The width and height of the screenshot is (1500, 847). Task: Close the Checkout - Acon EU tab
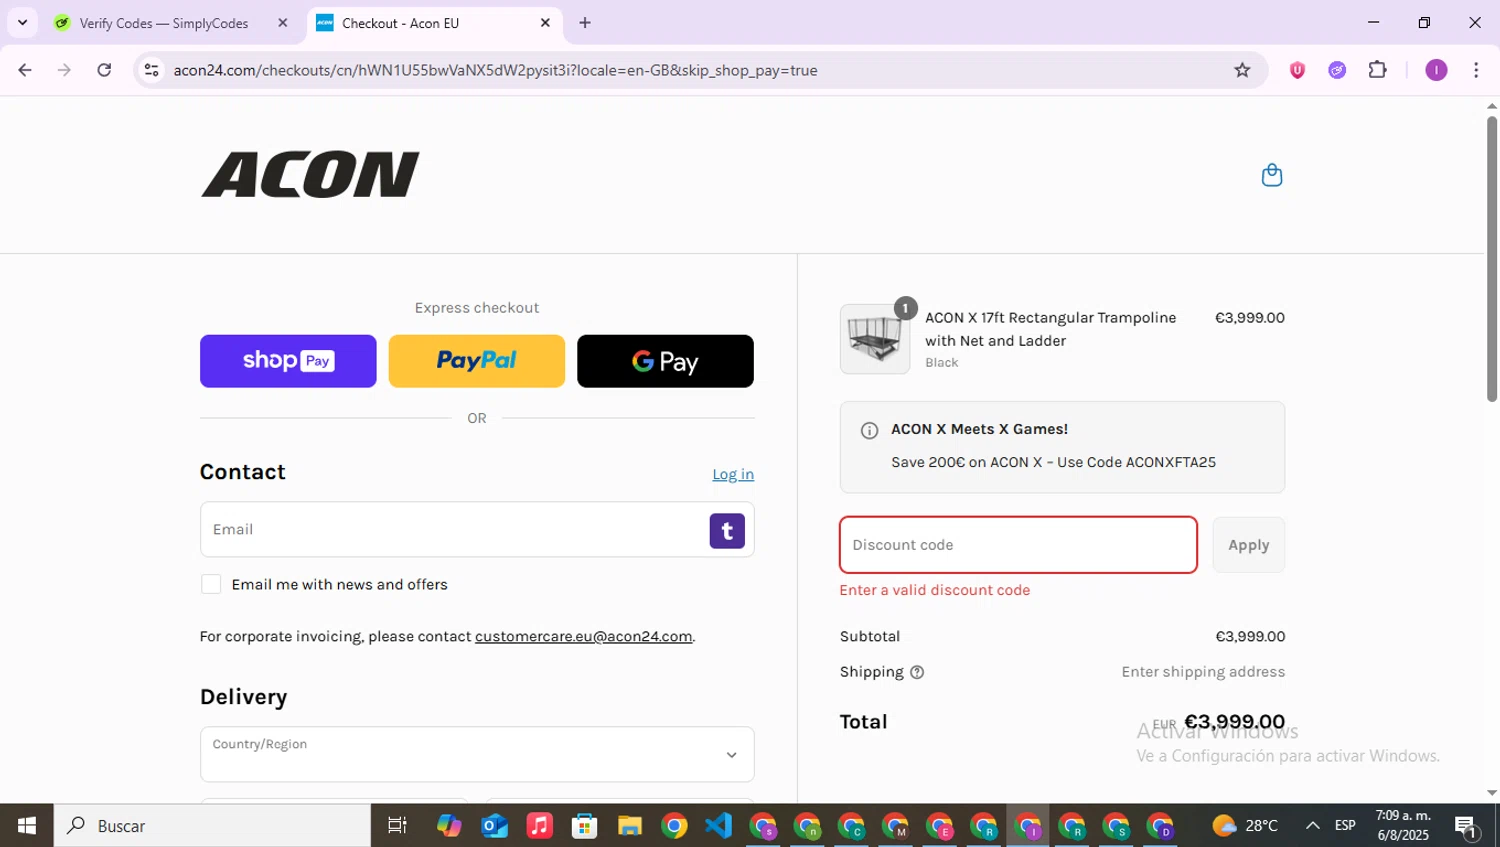coord(545,23)
